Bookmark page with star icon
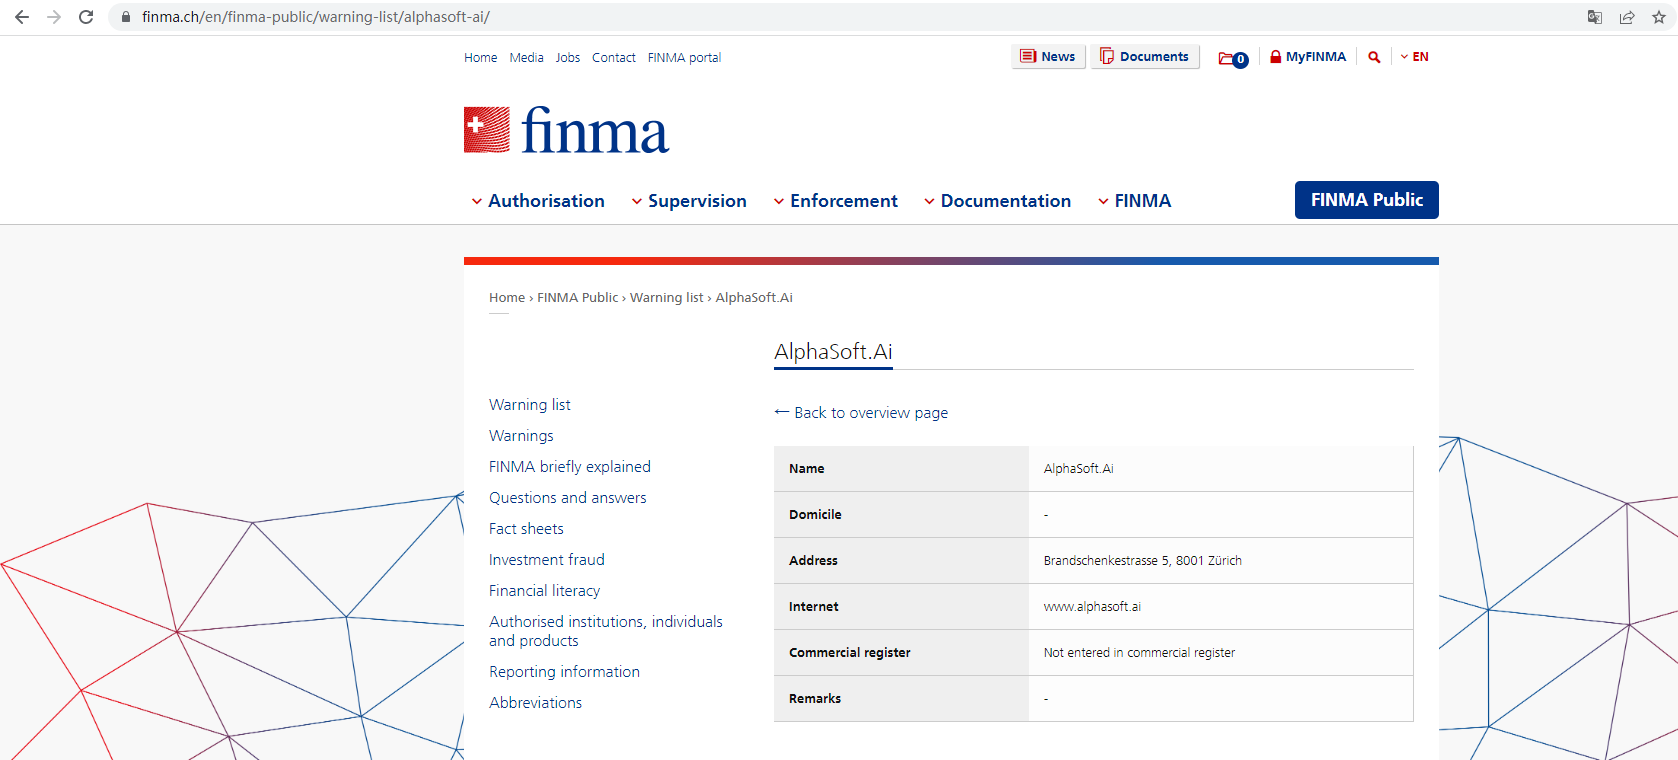This screenshot has height=760, width=1678. coord(1659,17)
